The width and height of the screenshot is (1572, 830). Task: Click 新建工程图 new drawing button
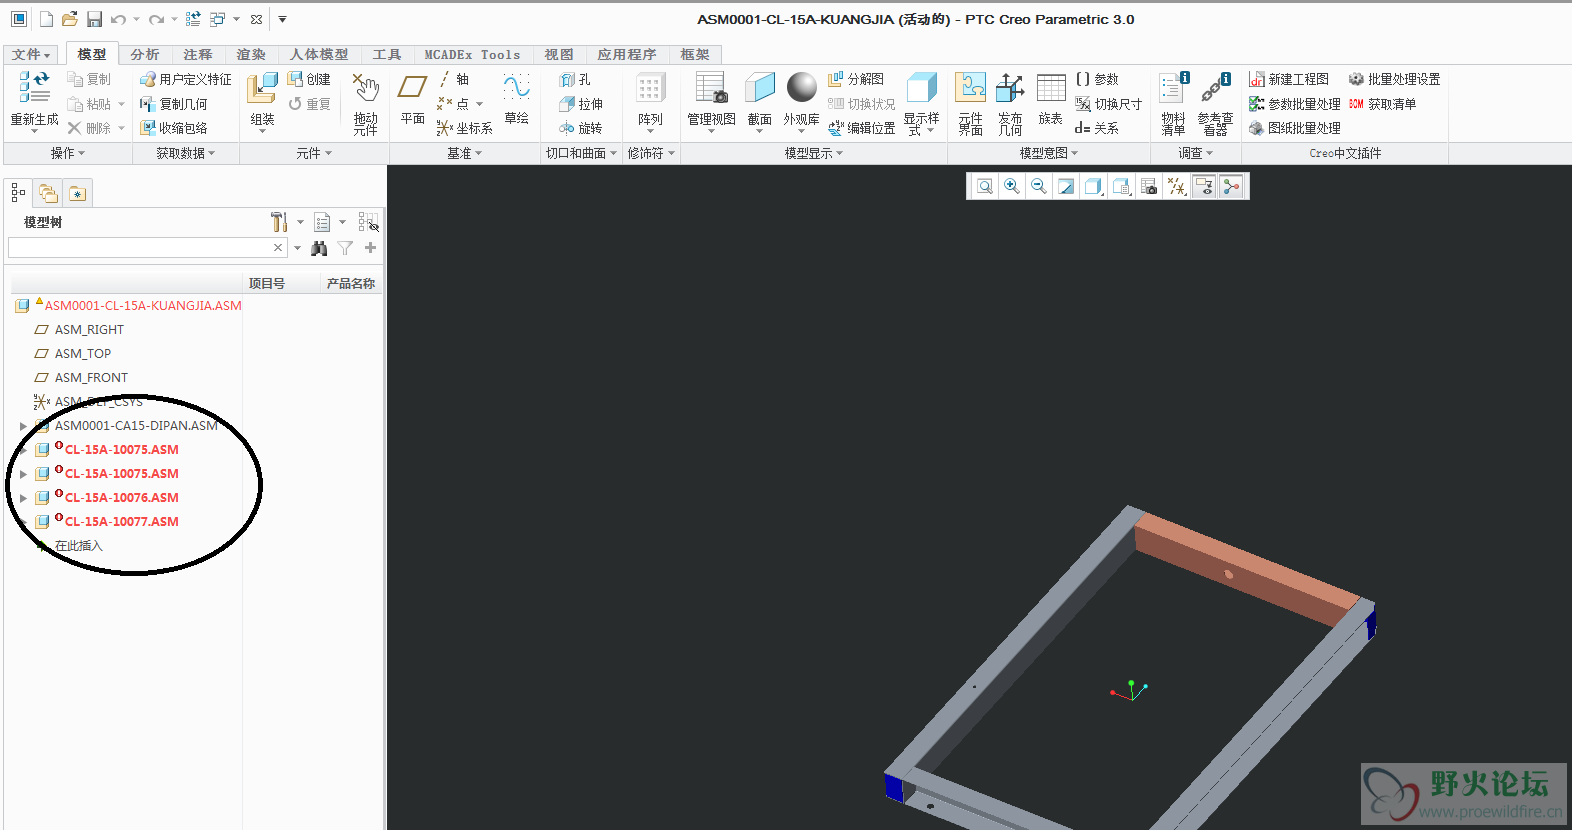pyautogui.click(x=1289, y=79)
